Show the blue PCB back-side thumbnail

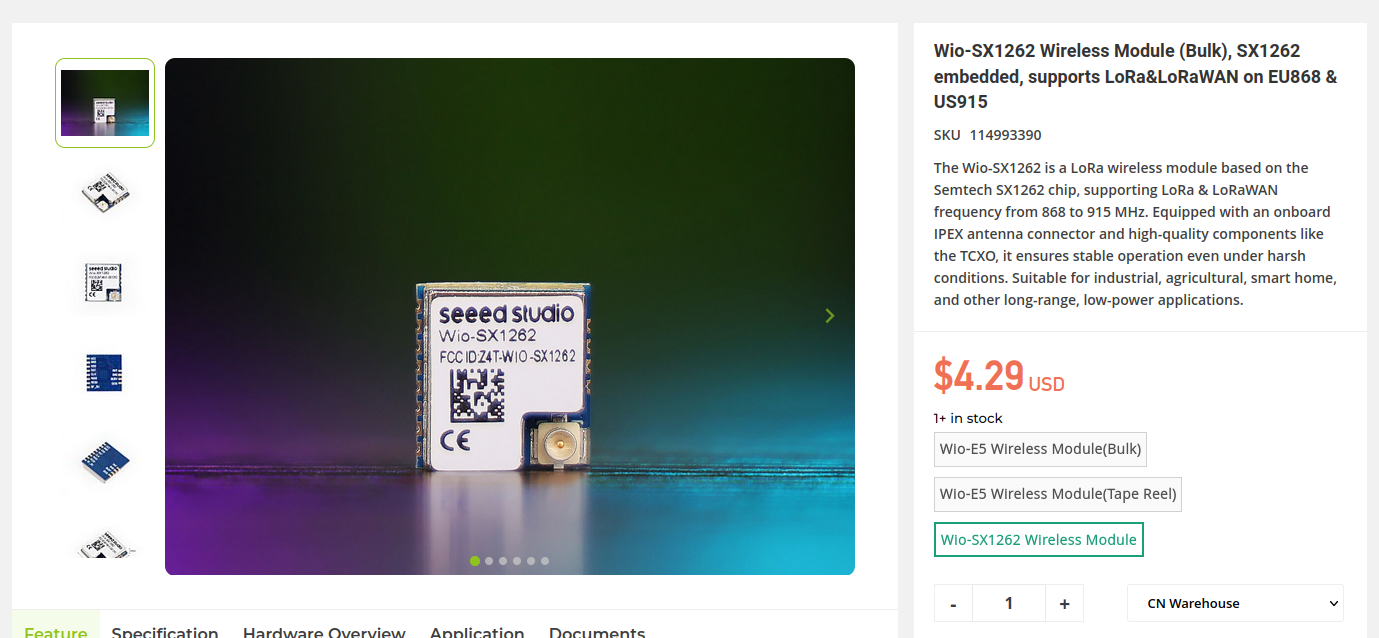[105, 372]
